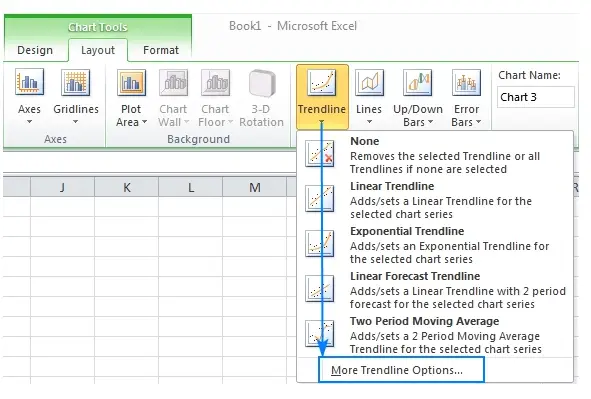Switch to the Format tab
Screen dimensions: 591x399
(161, 50)
